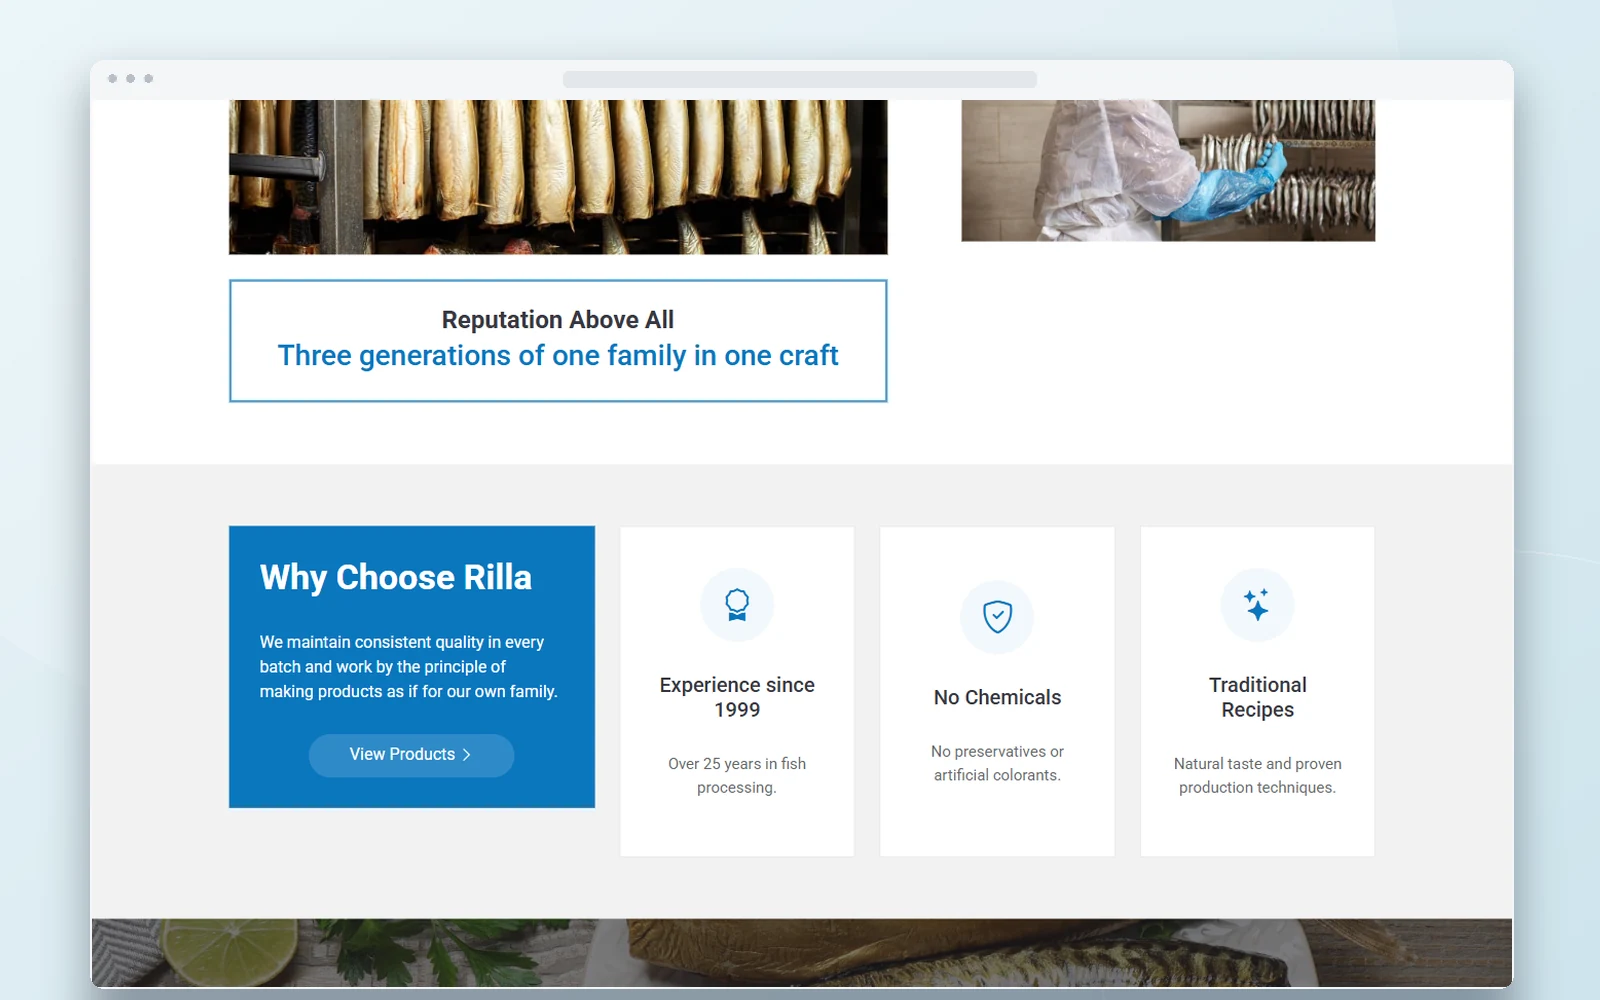This screenshot has width=1600, height=1000.
Task: Click the sparkle stars icon
Action: (x=1257, y=605)
